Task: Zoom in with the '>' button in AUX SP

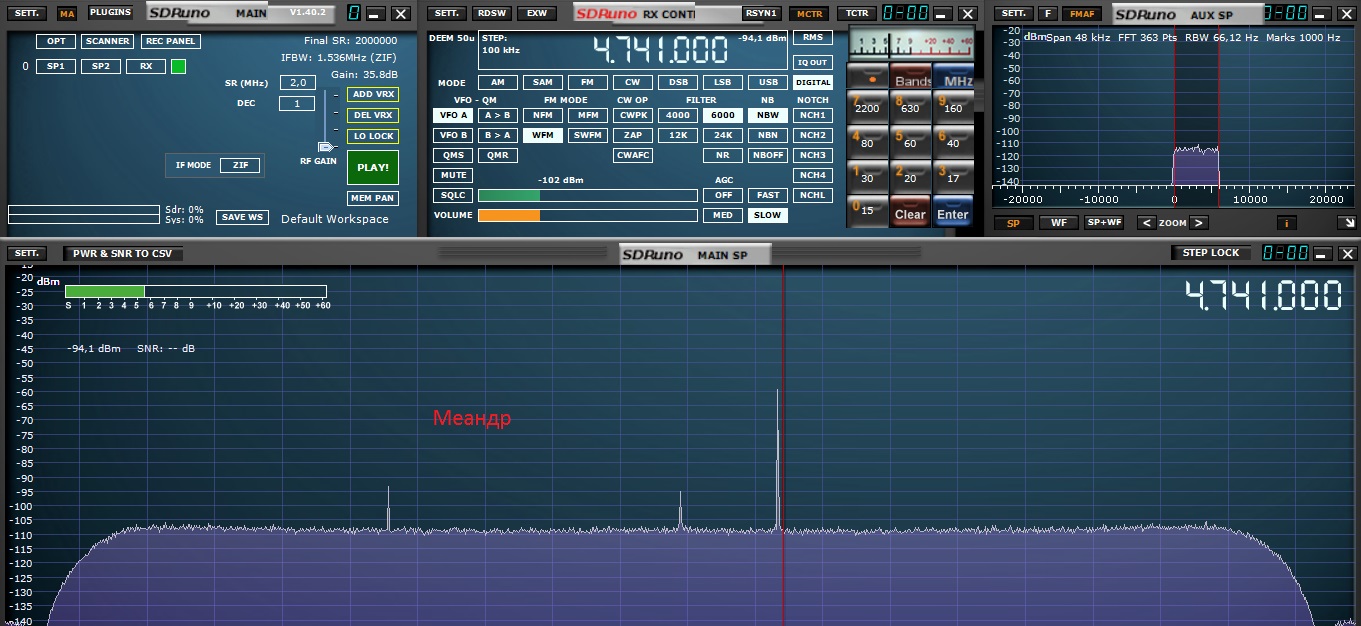Action: pyautogui.click(x=1199, y=223)
